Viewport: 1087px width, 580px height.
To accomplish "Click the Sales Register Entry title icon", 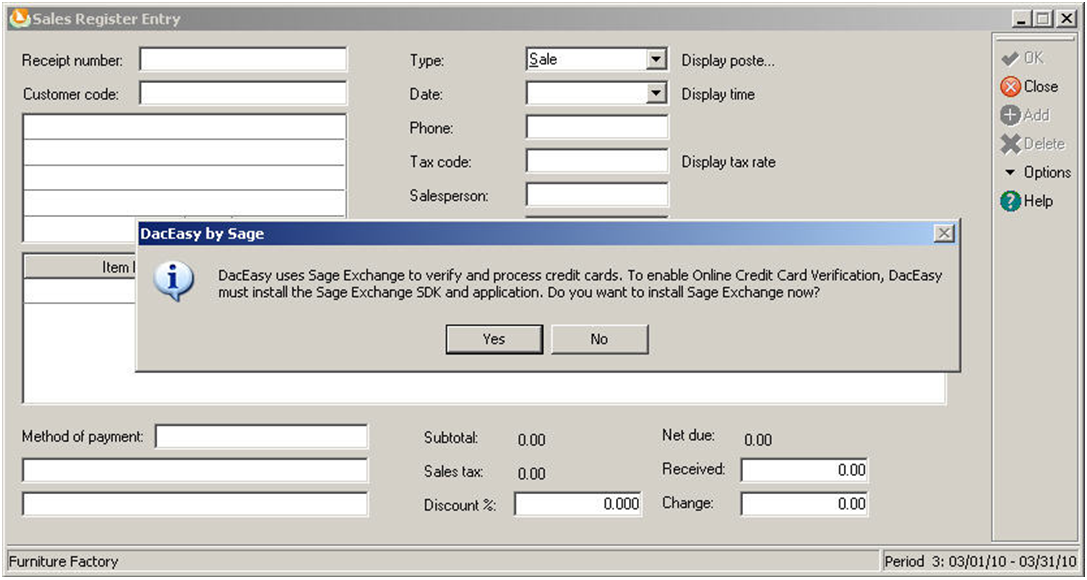I will point(19,19).
